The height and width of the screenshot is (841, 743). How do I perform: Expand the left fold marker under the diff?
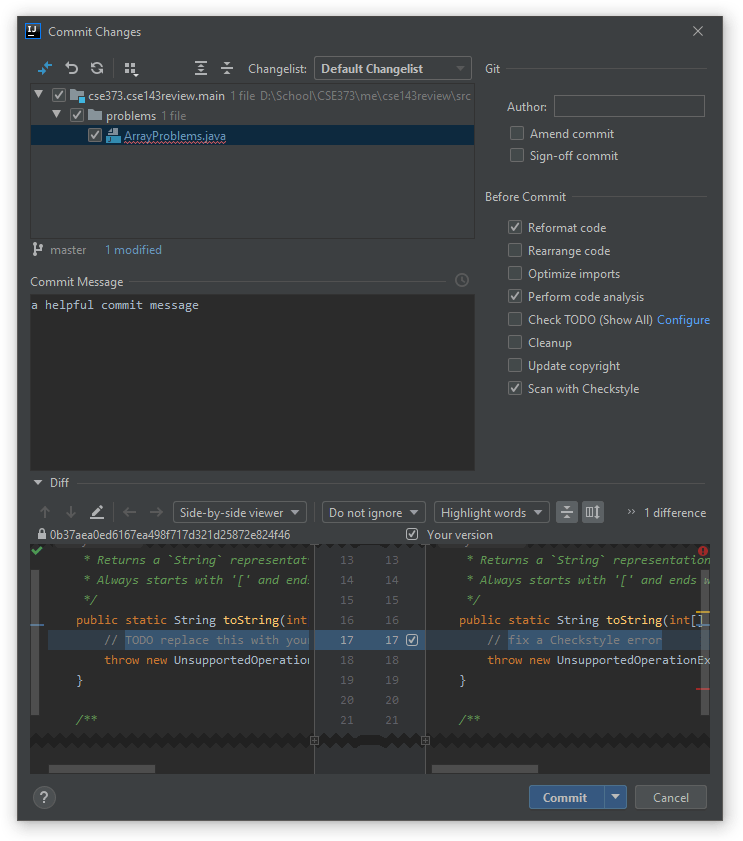315,741
